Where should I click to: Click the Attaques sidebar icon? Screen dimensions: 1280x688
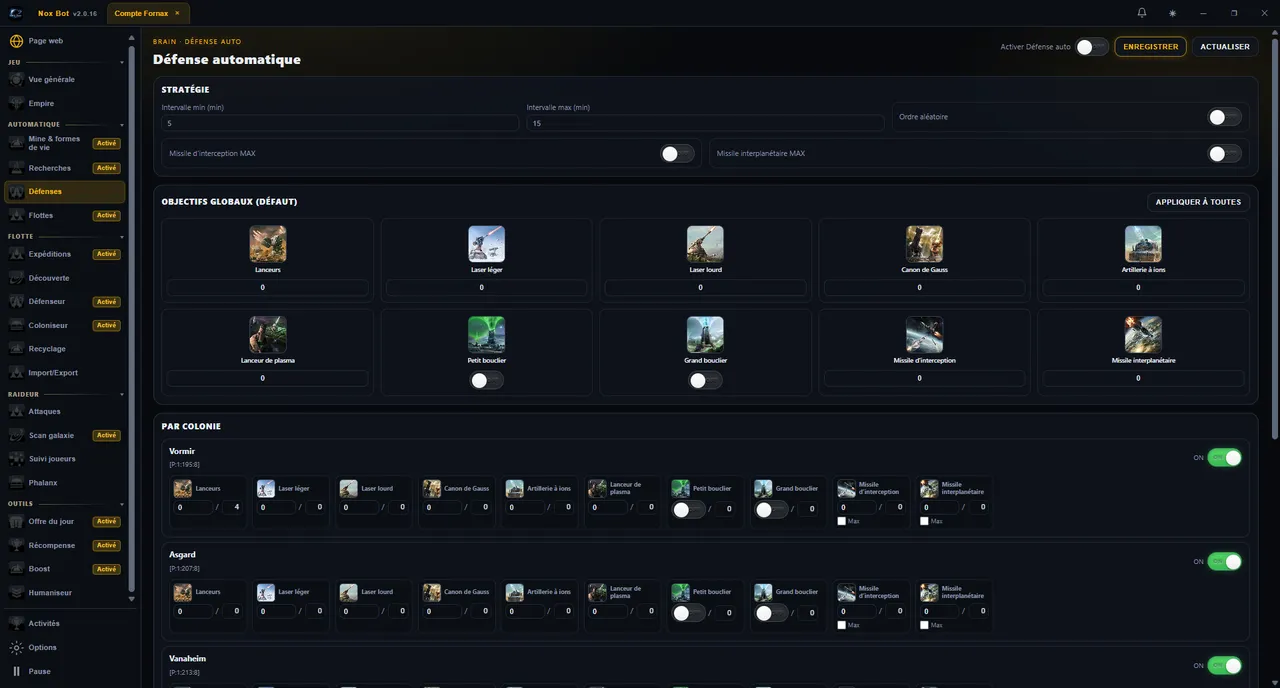[x=16, y=411]
